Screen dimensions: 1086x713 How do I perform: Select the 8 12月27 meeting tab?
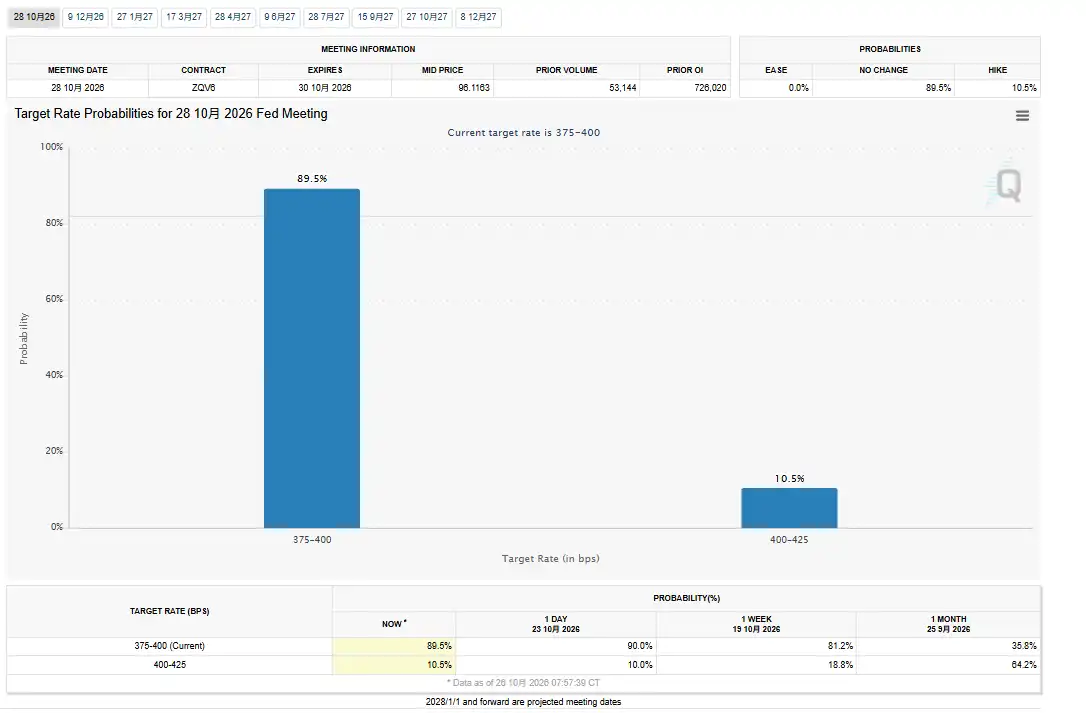[479, 17]
